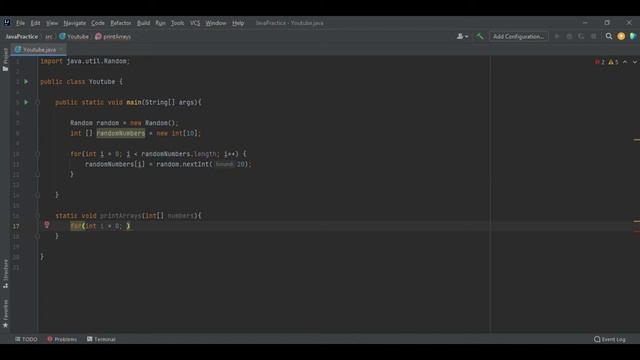Open the Terminal tool window
640x360 pixels.
[101, 339]
